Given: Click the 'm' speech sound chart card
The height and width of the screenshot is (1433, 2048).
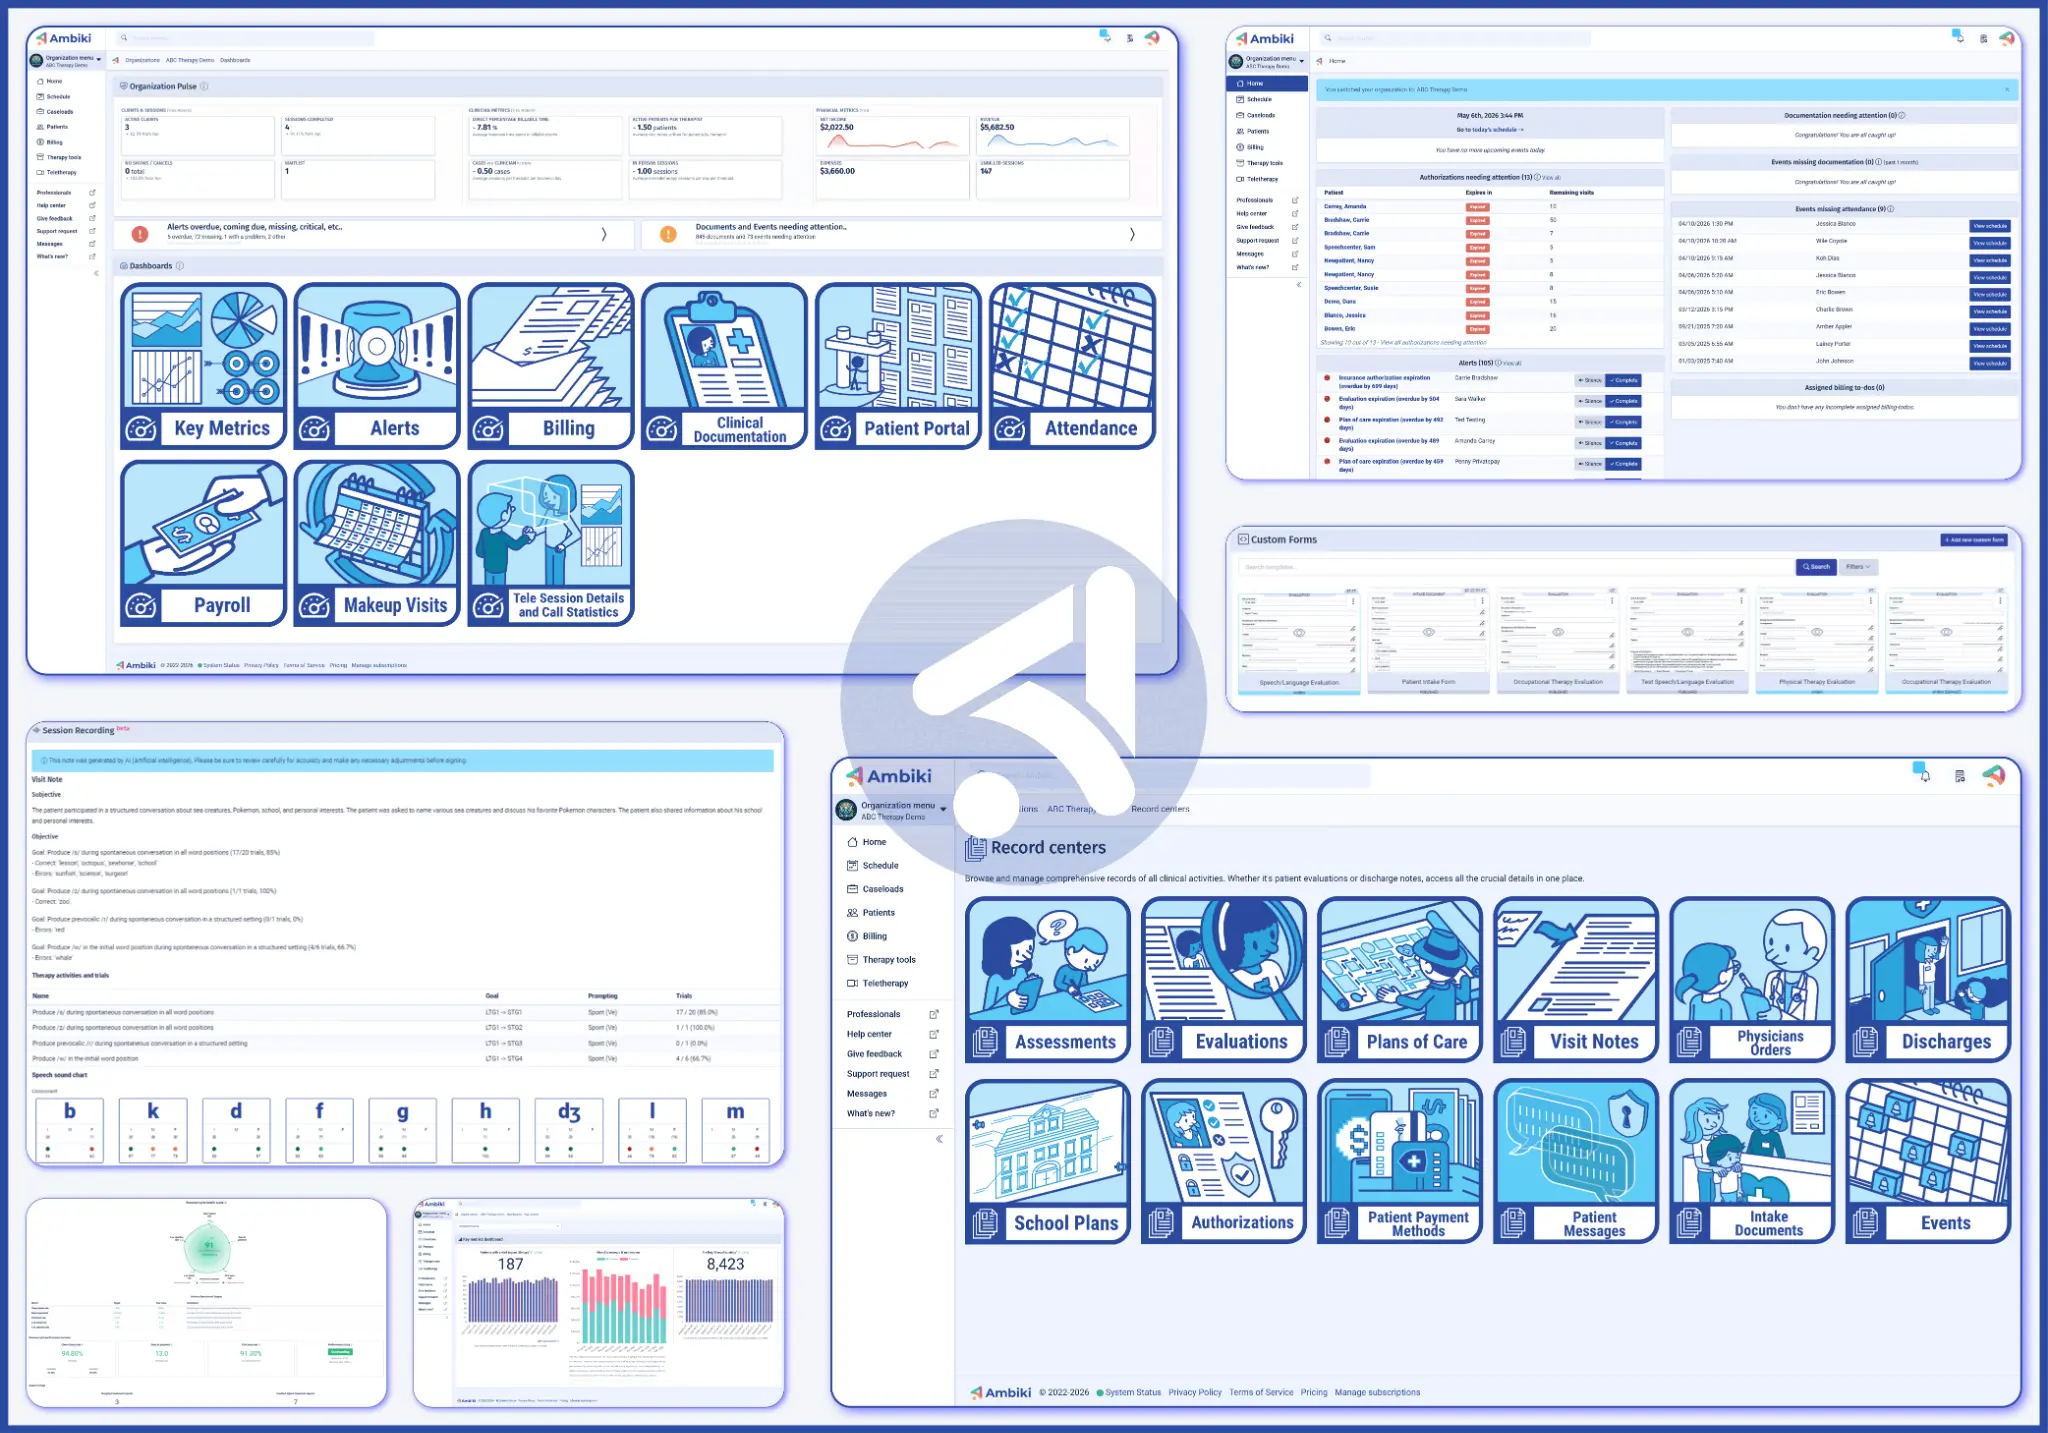Looking at the screenshot, I should [x=736, y=1130].
